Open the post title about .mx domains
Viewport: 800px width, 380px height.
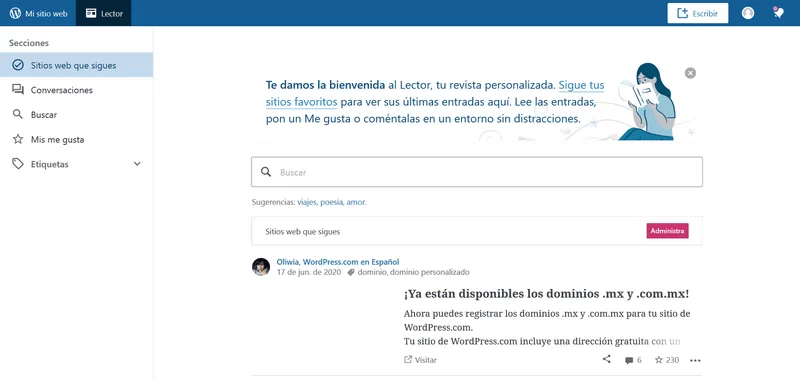pyautogui.click(x=546, y=294)
